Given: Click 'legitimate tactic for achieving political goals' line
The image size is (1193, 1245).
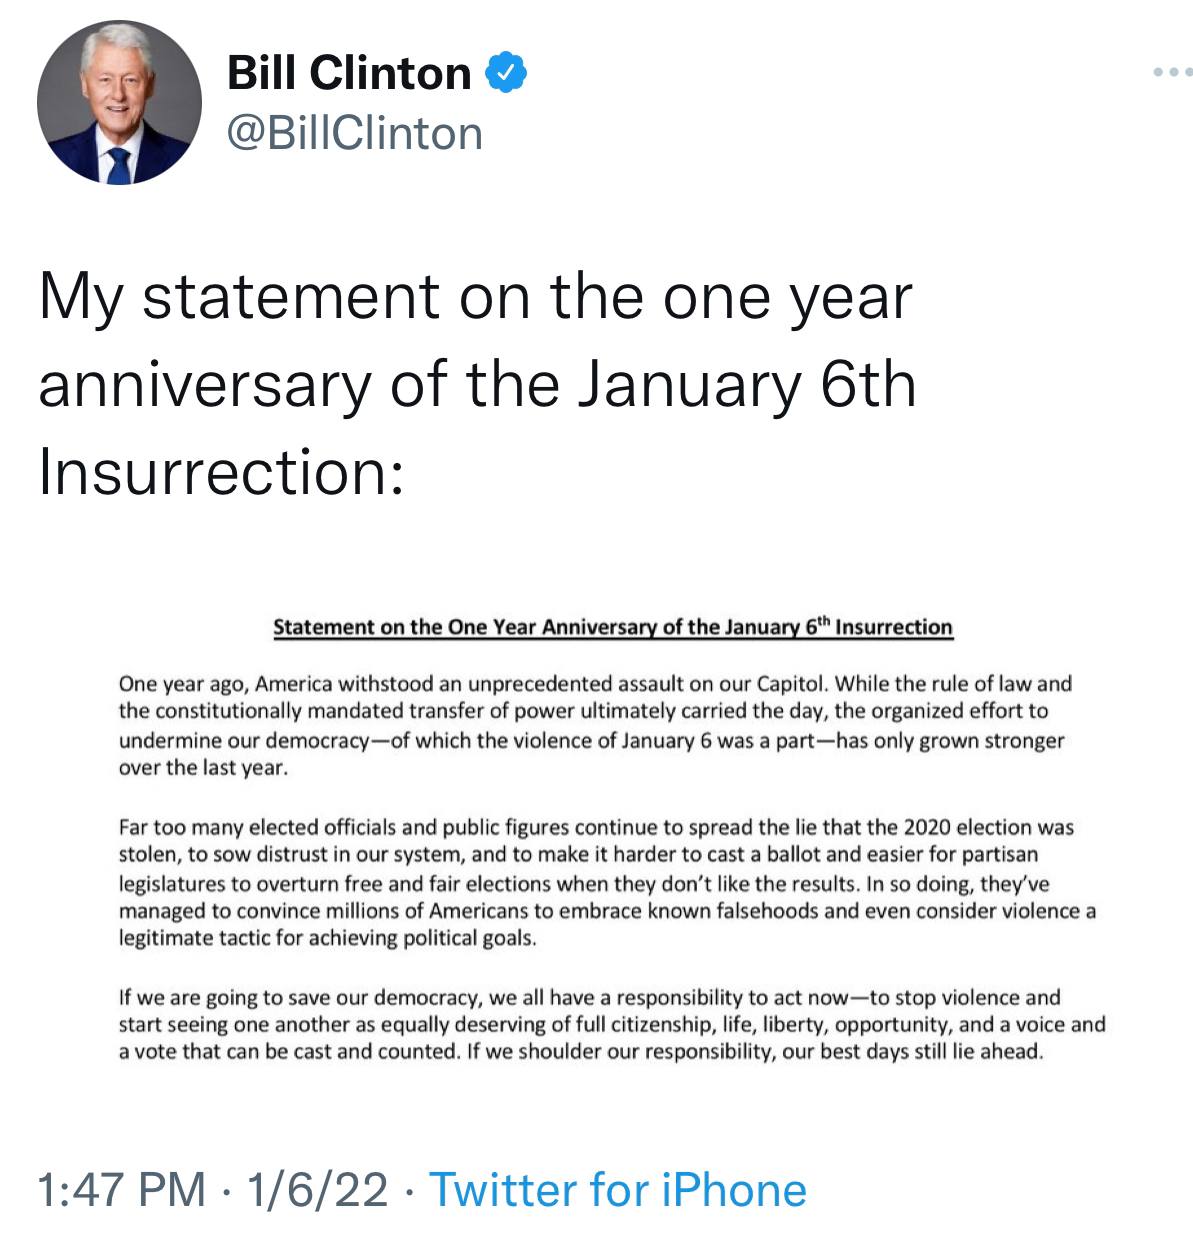Looking at the screenshot, I should [x=328, y=940].
